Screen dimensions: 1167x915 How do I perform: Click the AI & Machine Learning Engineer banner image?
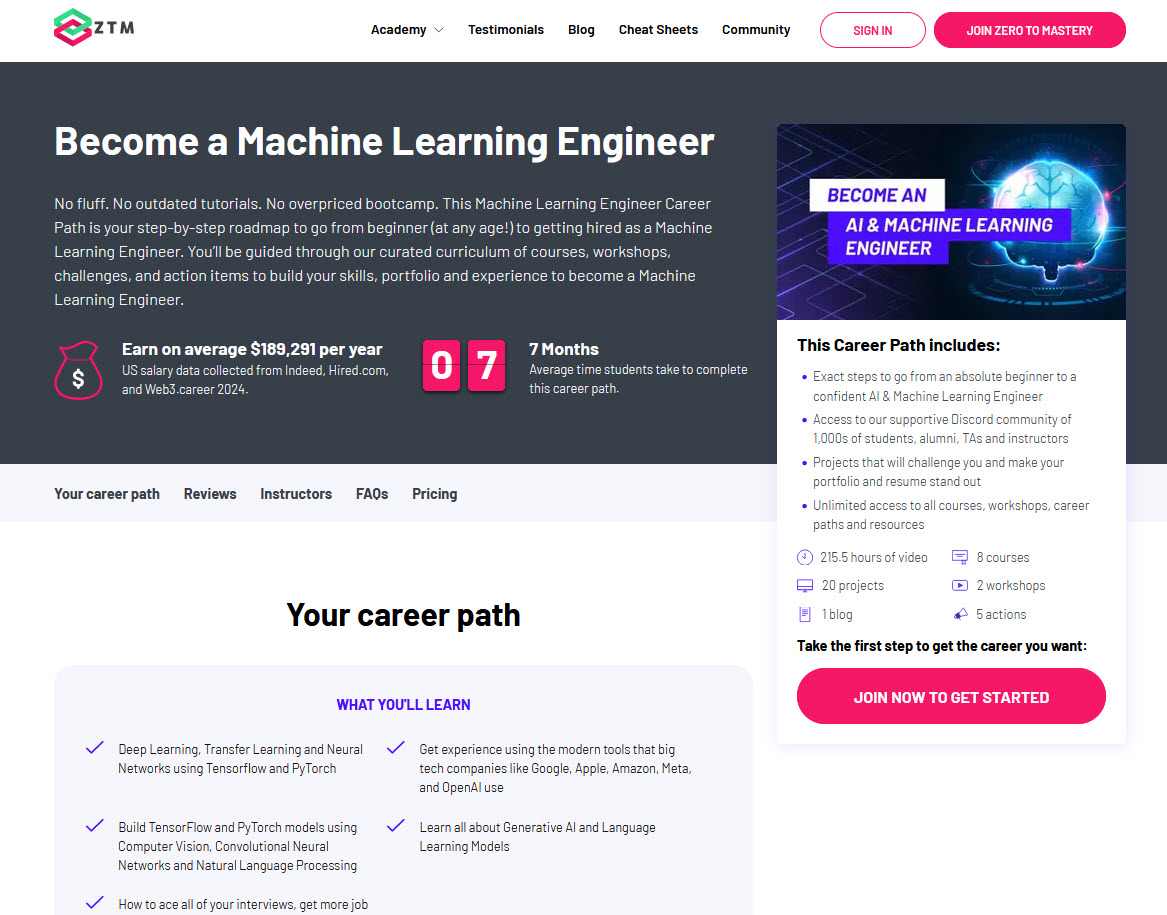click(x=951, y=222)
